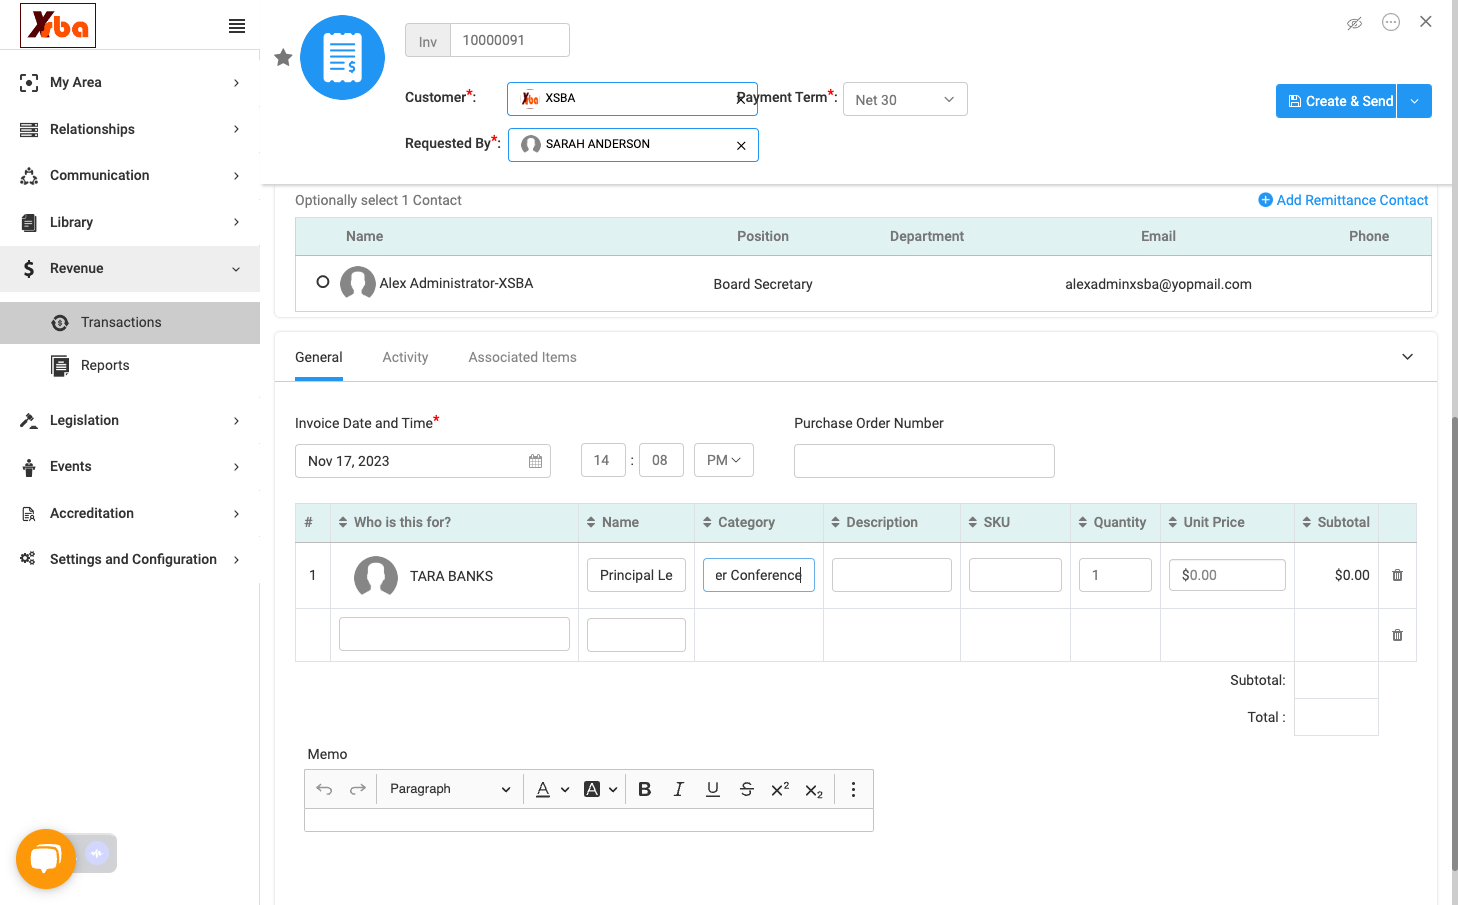Expand the Create & Send arrow menu

point(1414,101)
